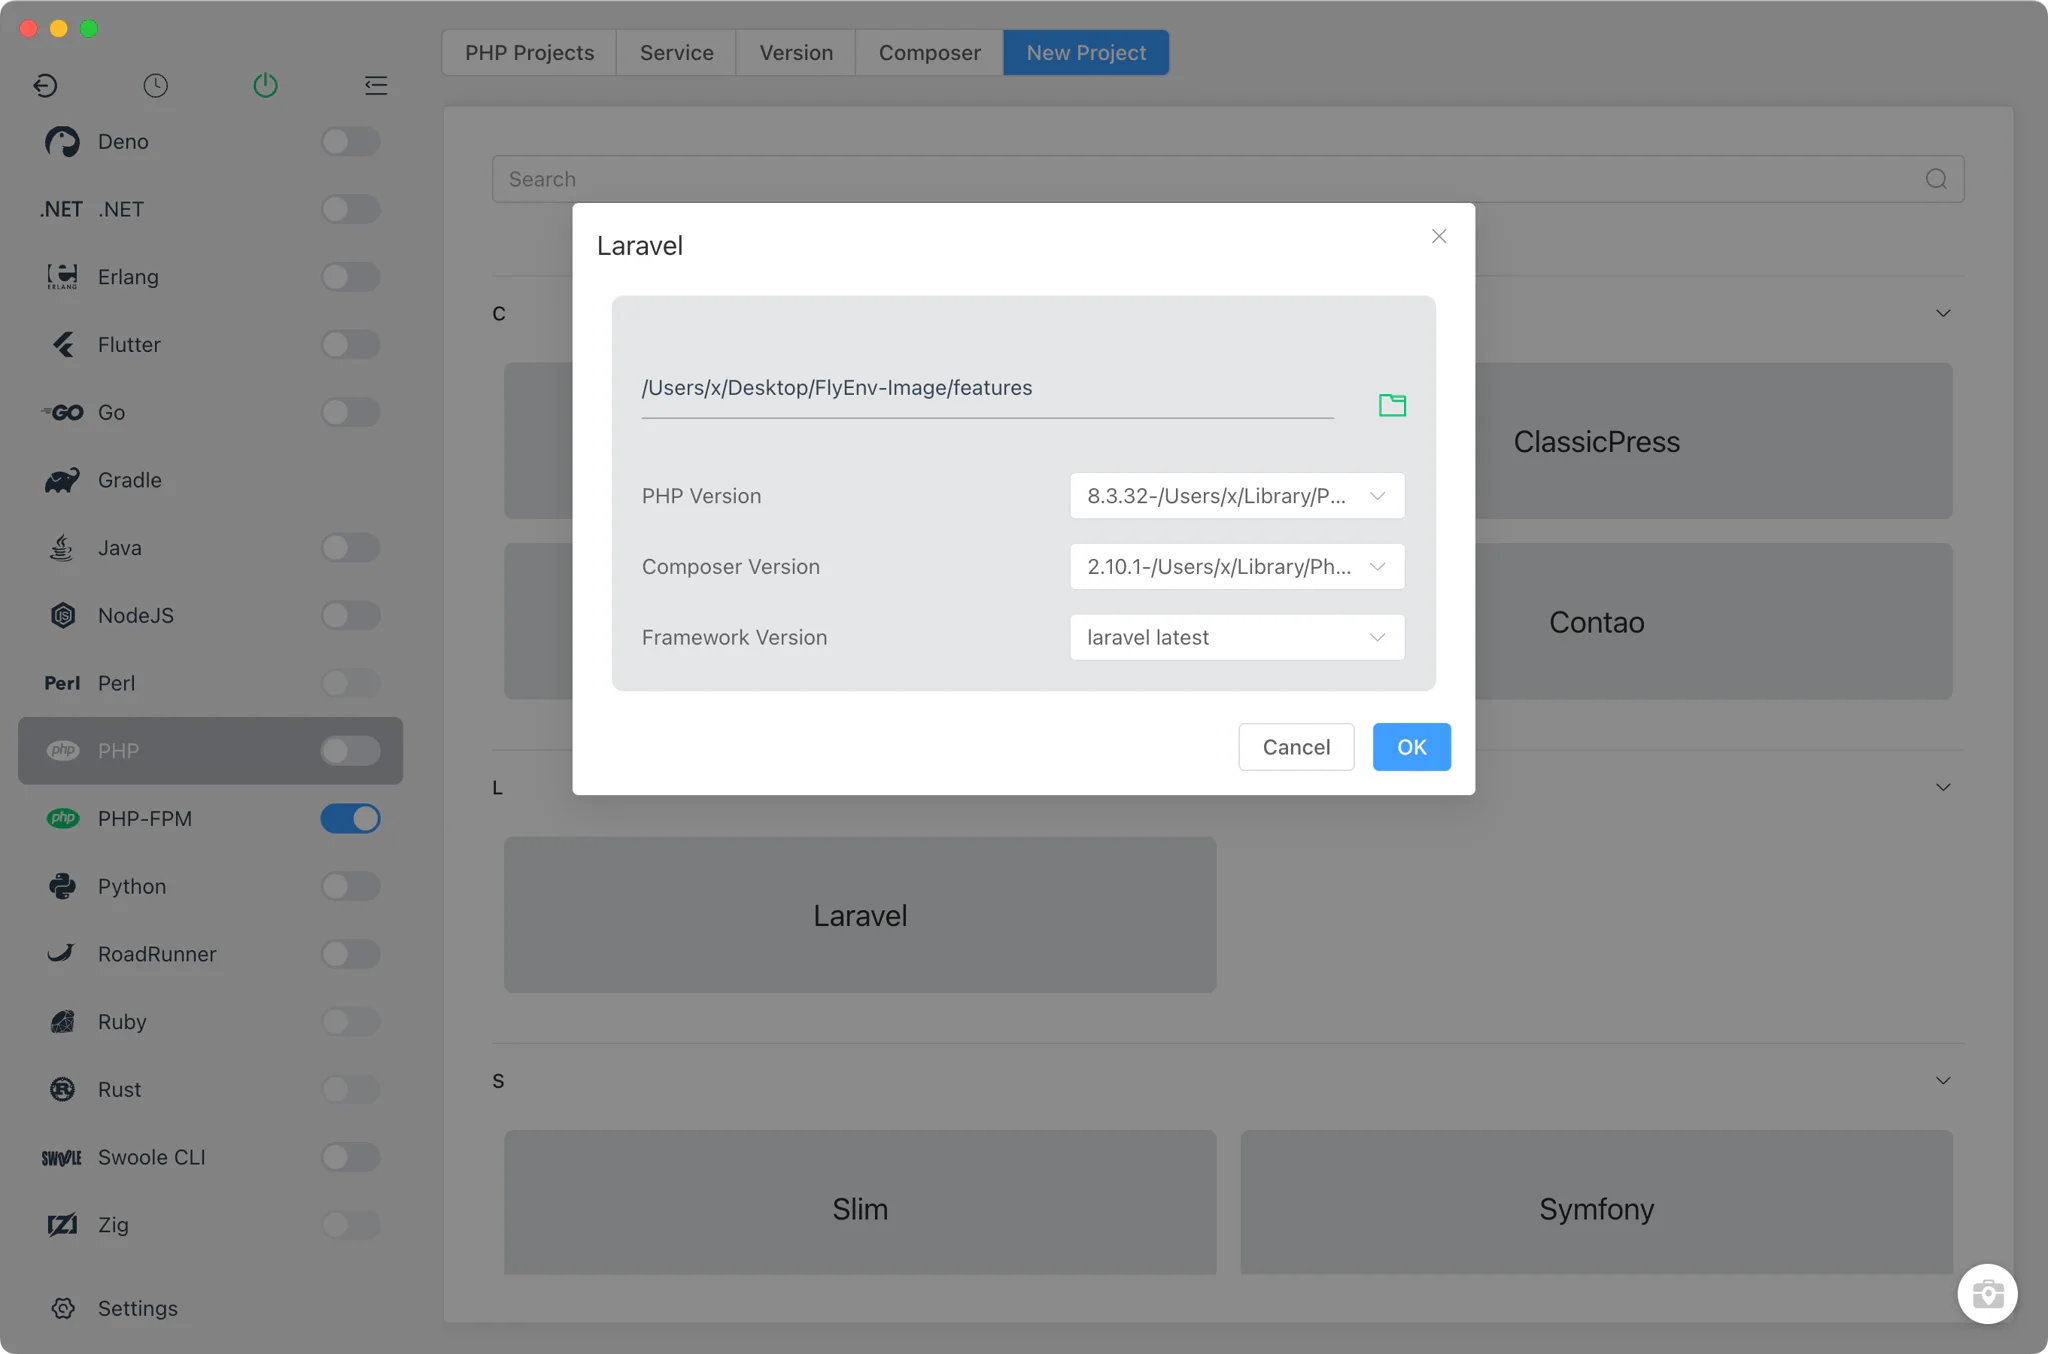
Task: Click the PHP-FPM green icon
Action: click(62, 818)
